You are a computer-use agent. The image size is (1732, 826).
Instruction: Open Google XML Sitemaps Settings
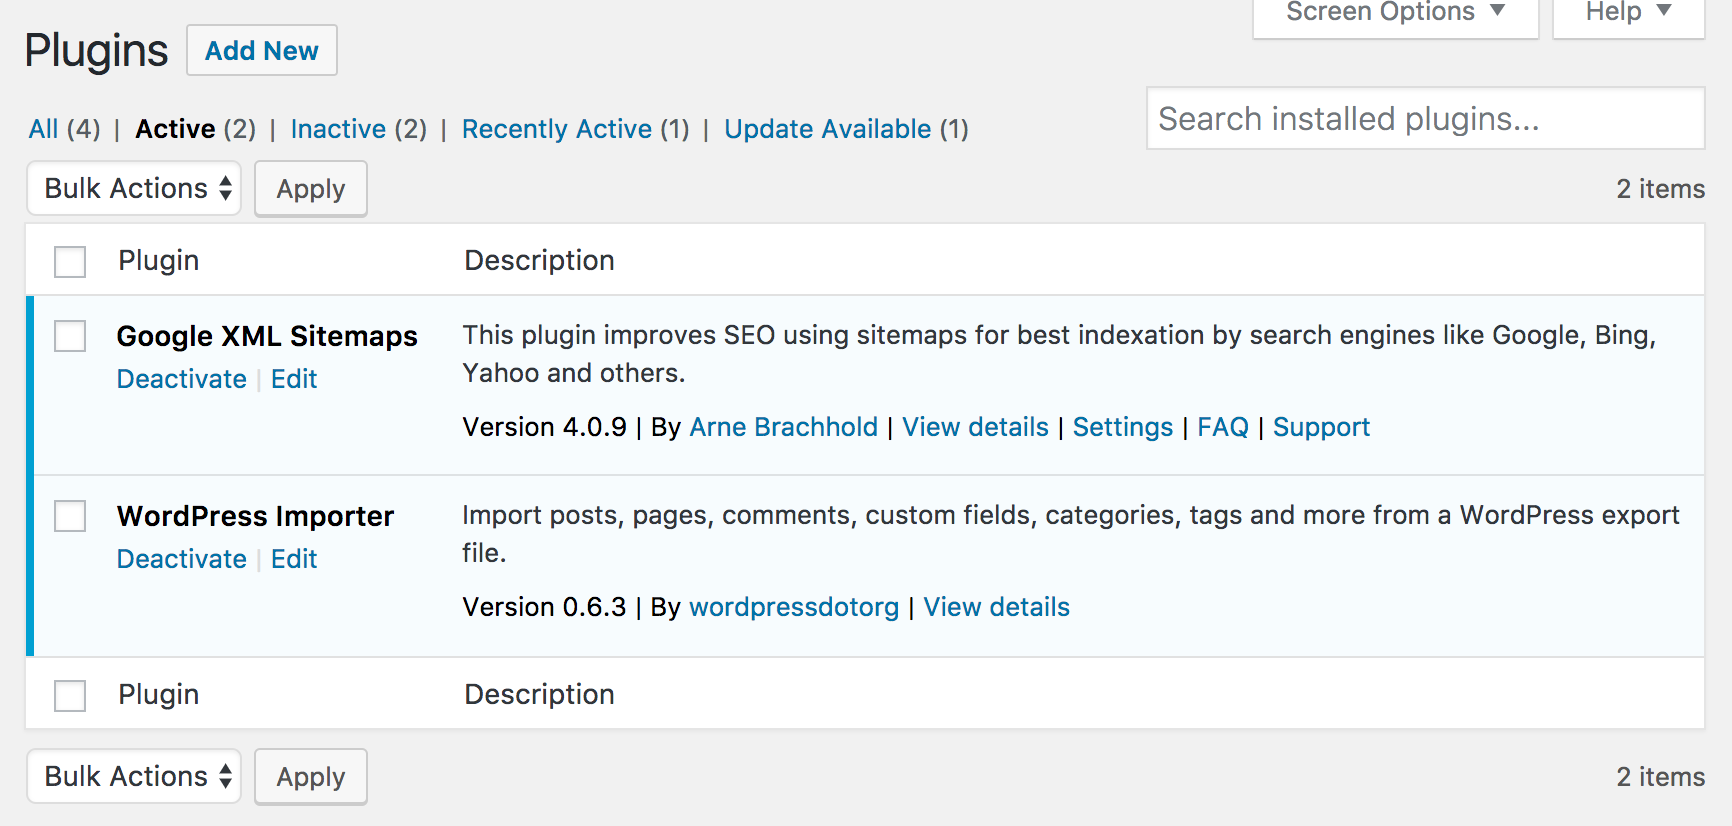tap(1123, 427)
